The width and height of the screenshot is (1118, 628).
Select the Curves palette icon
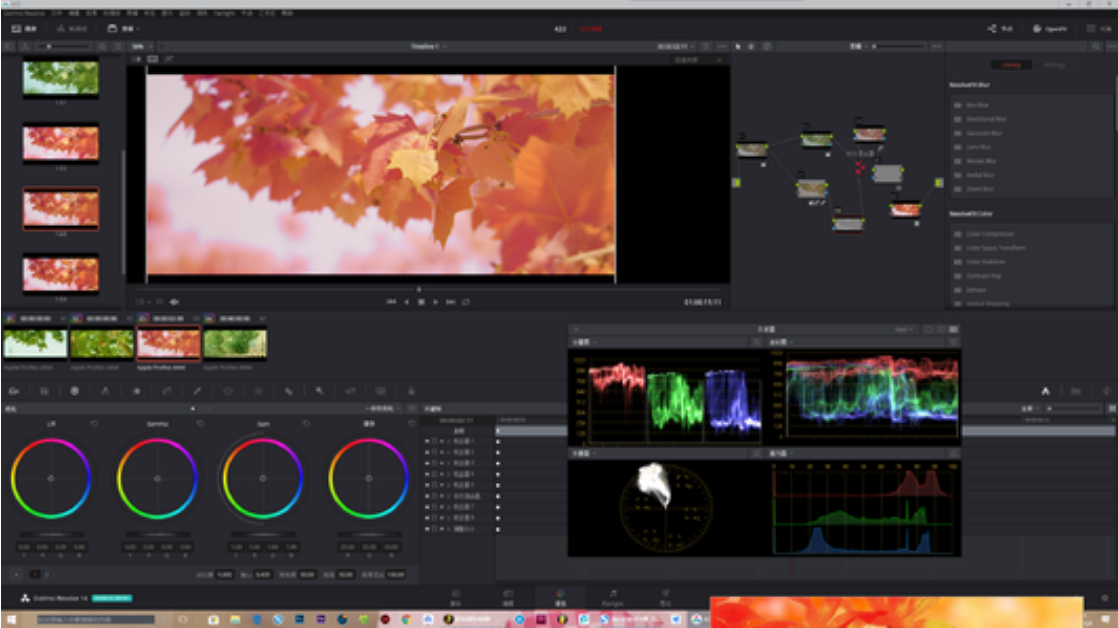pyautogui.click(x=166, y=391)
